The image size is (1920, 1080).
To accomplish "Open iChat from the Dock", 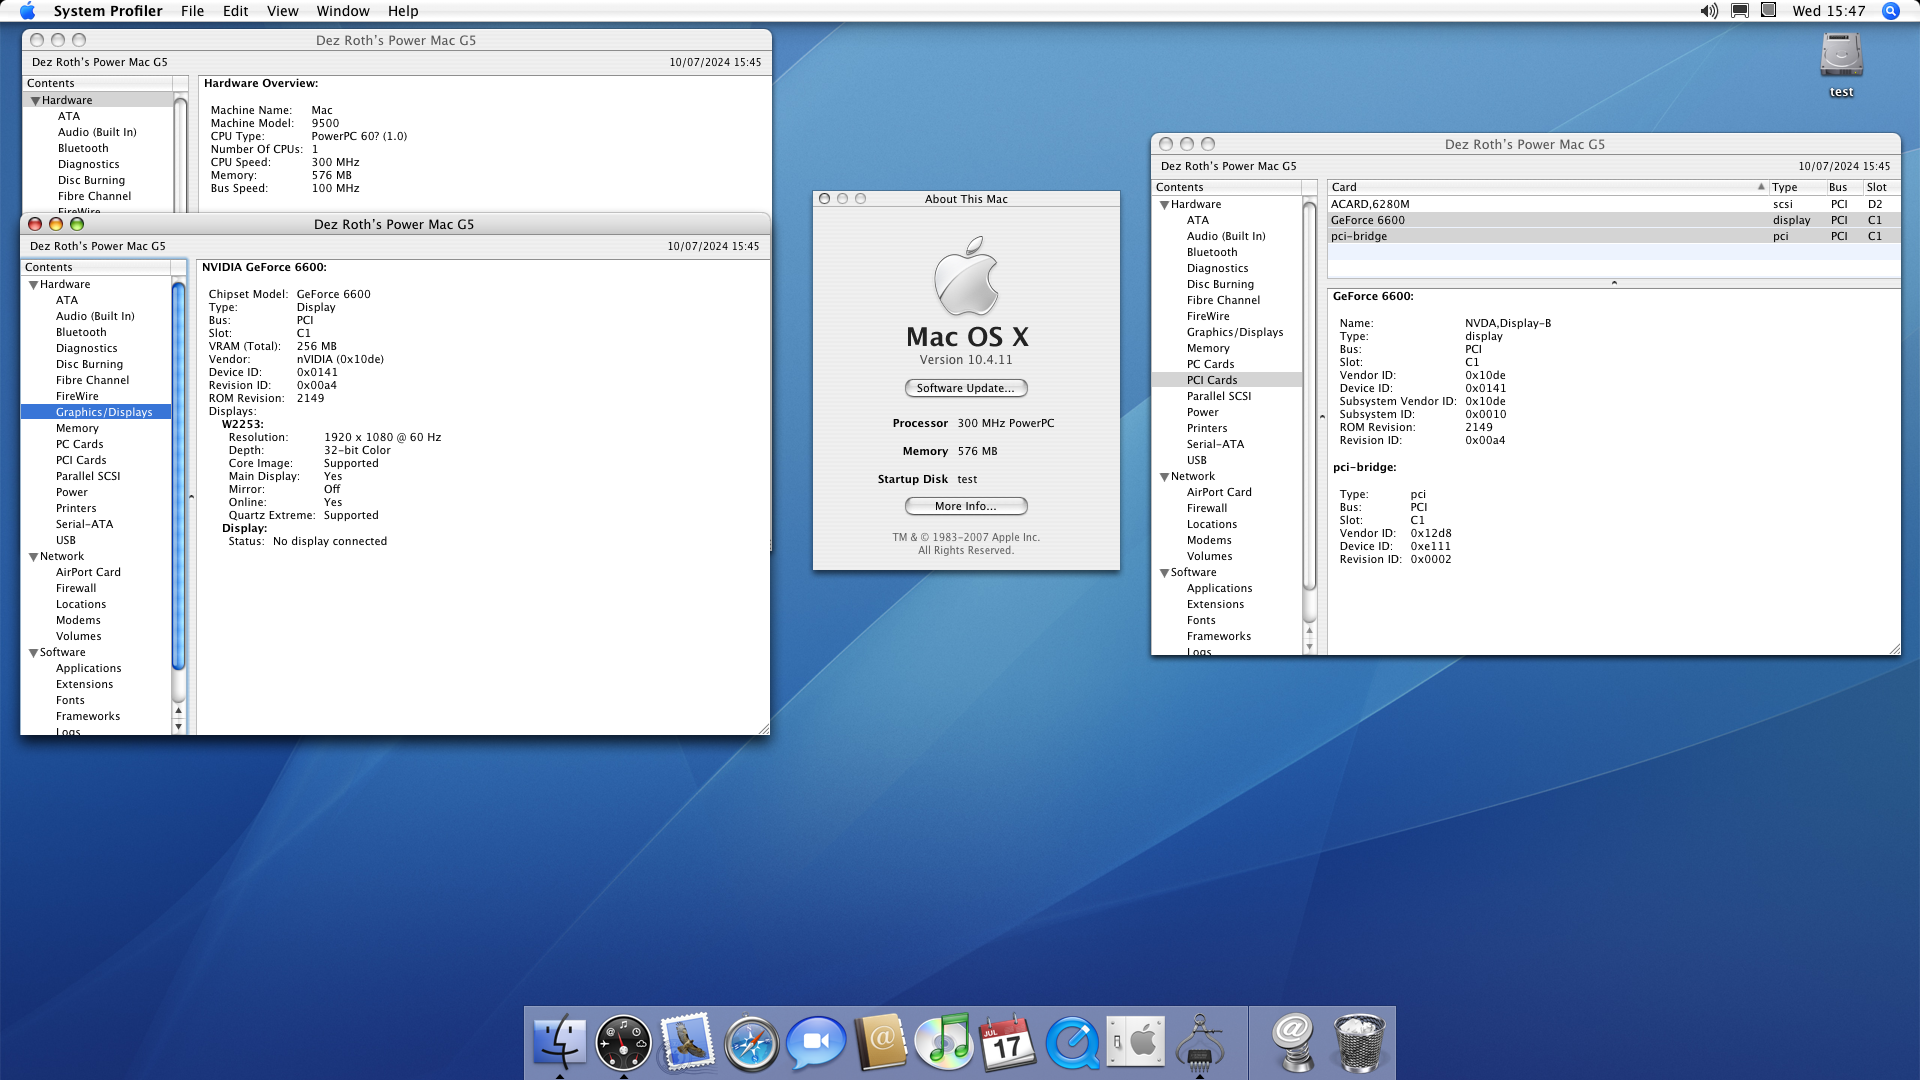I will 815,1042.
